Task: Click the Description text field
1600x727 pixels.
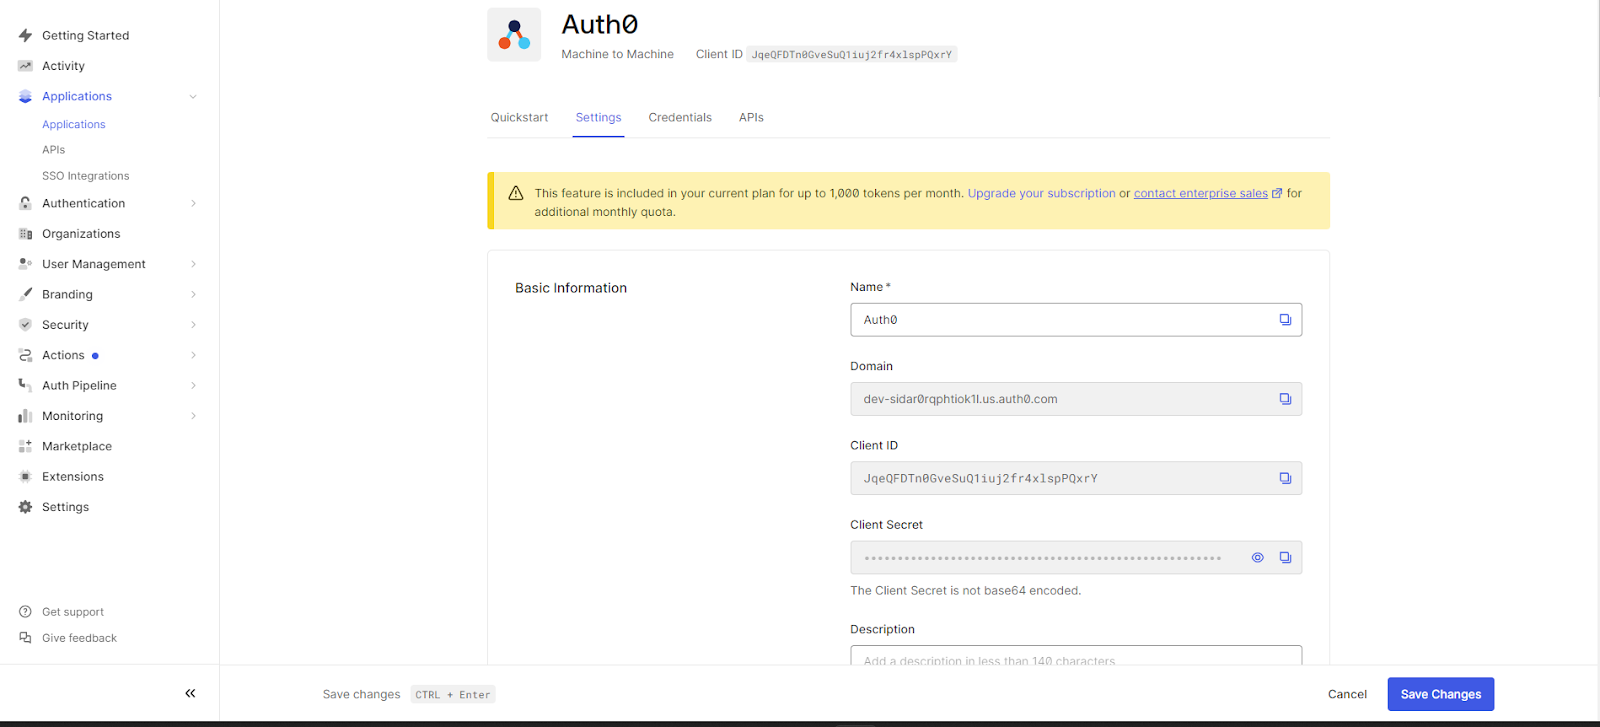Action: click(x=1076, y=656)
